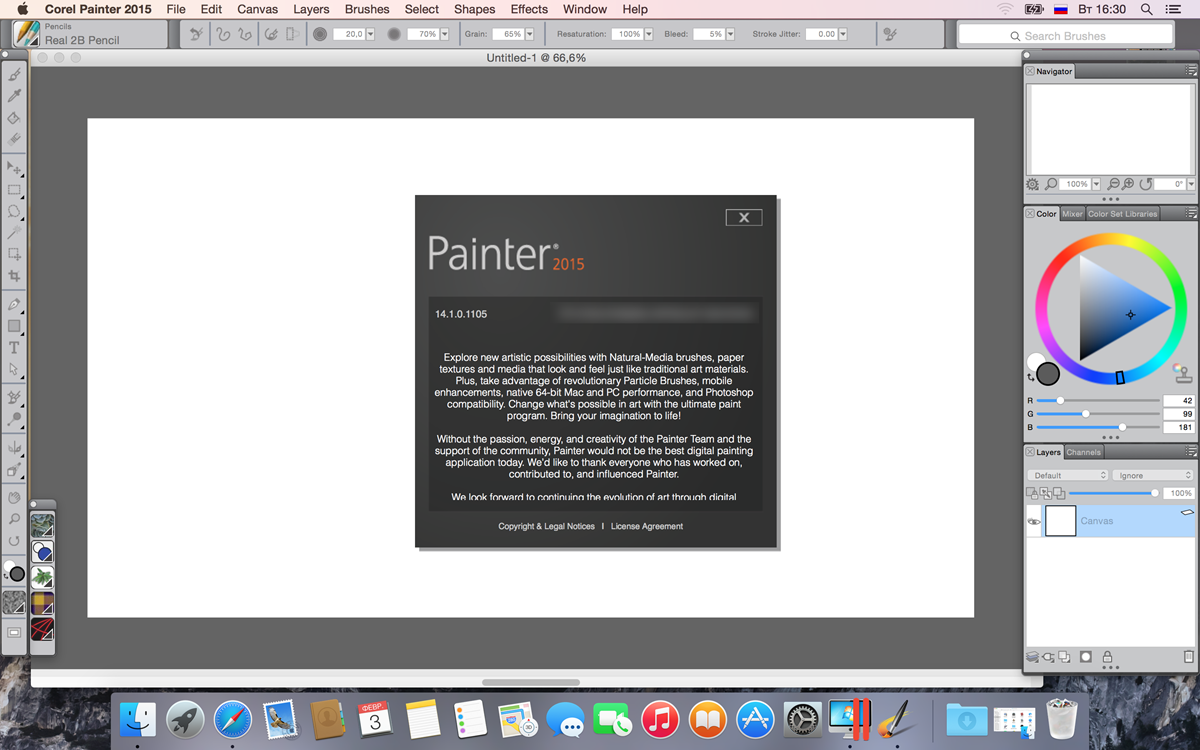Screen dimensions: 1200x750
Task: Open the Canvas menu
Action: [x=257, y=9]
